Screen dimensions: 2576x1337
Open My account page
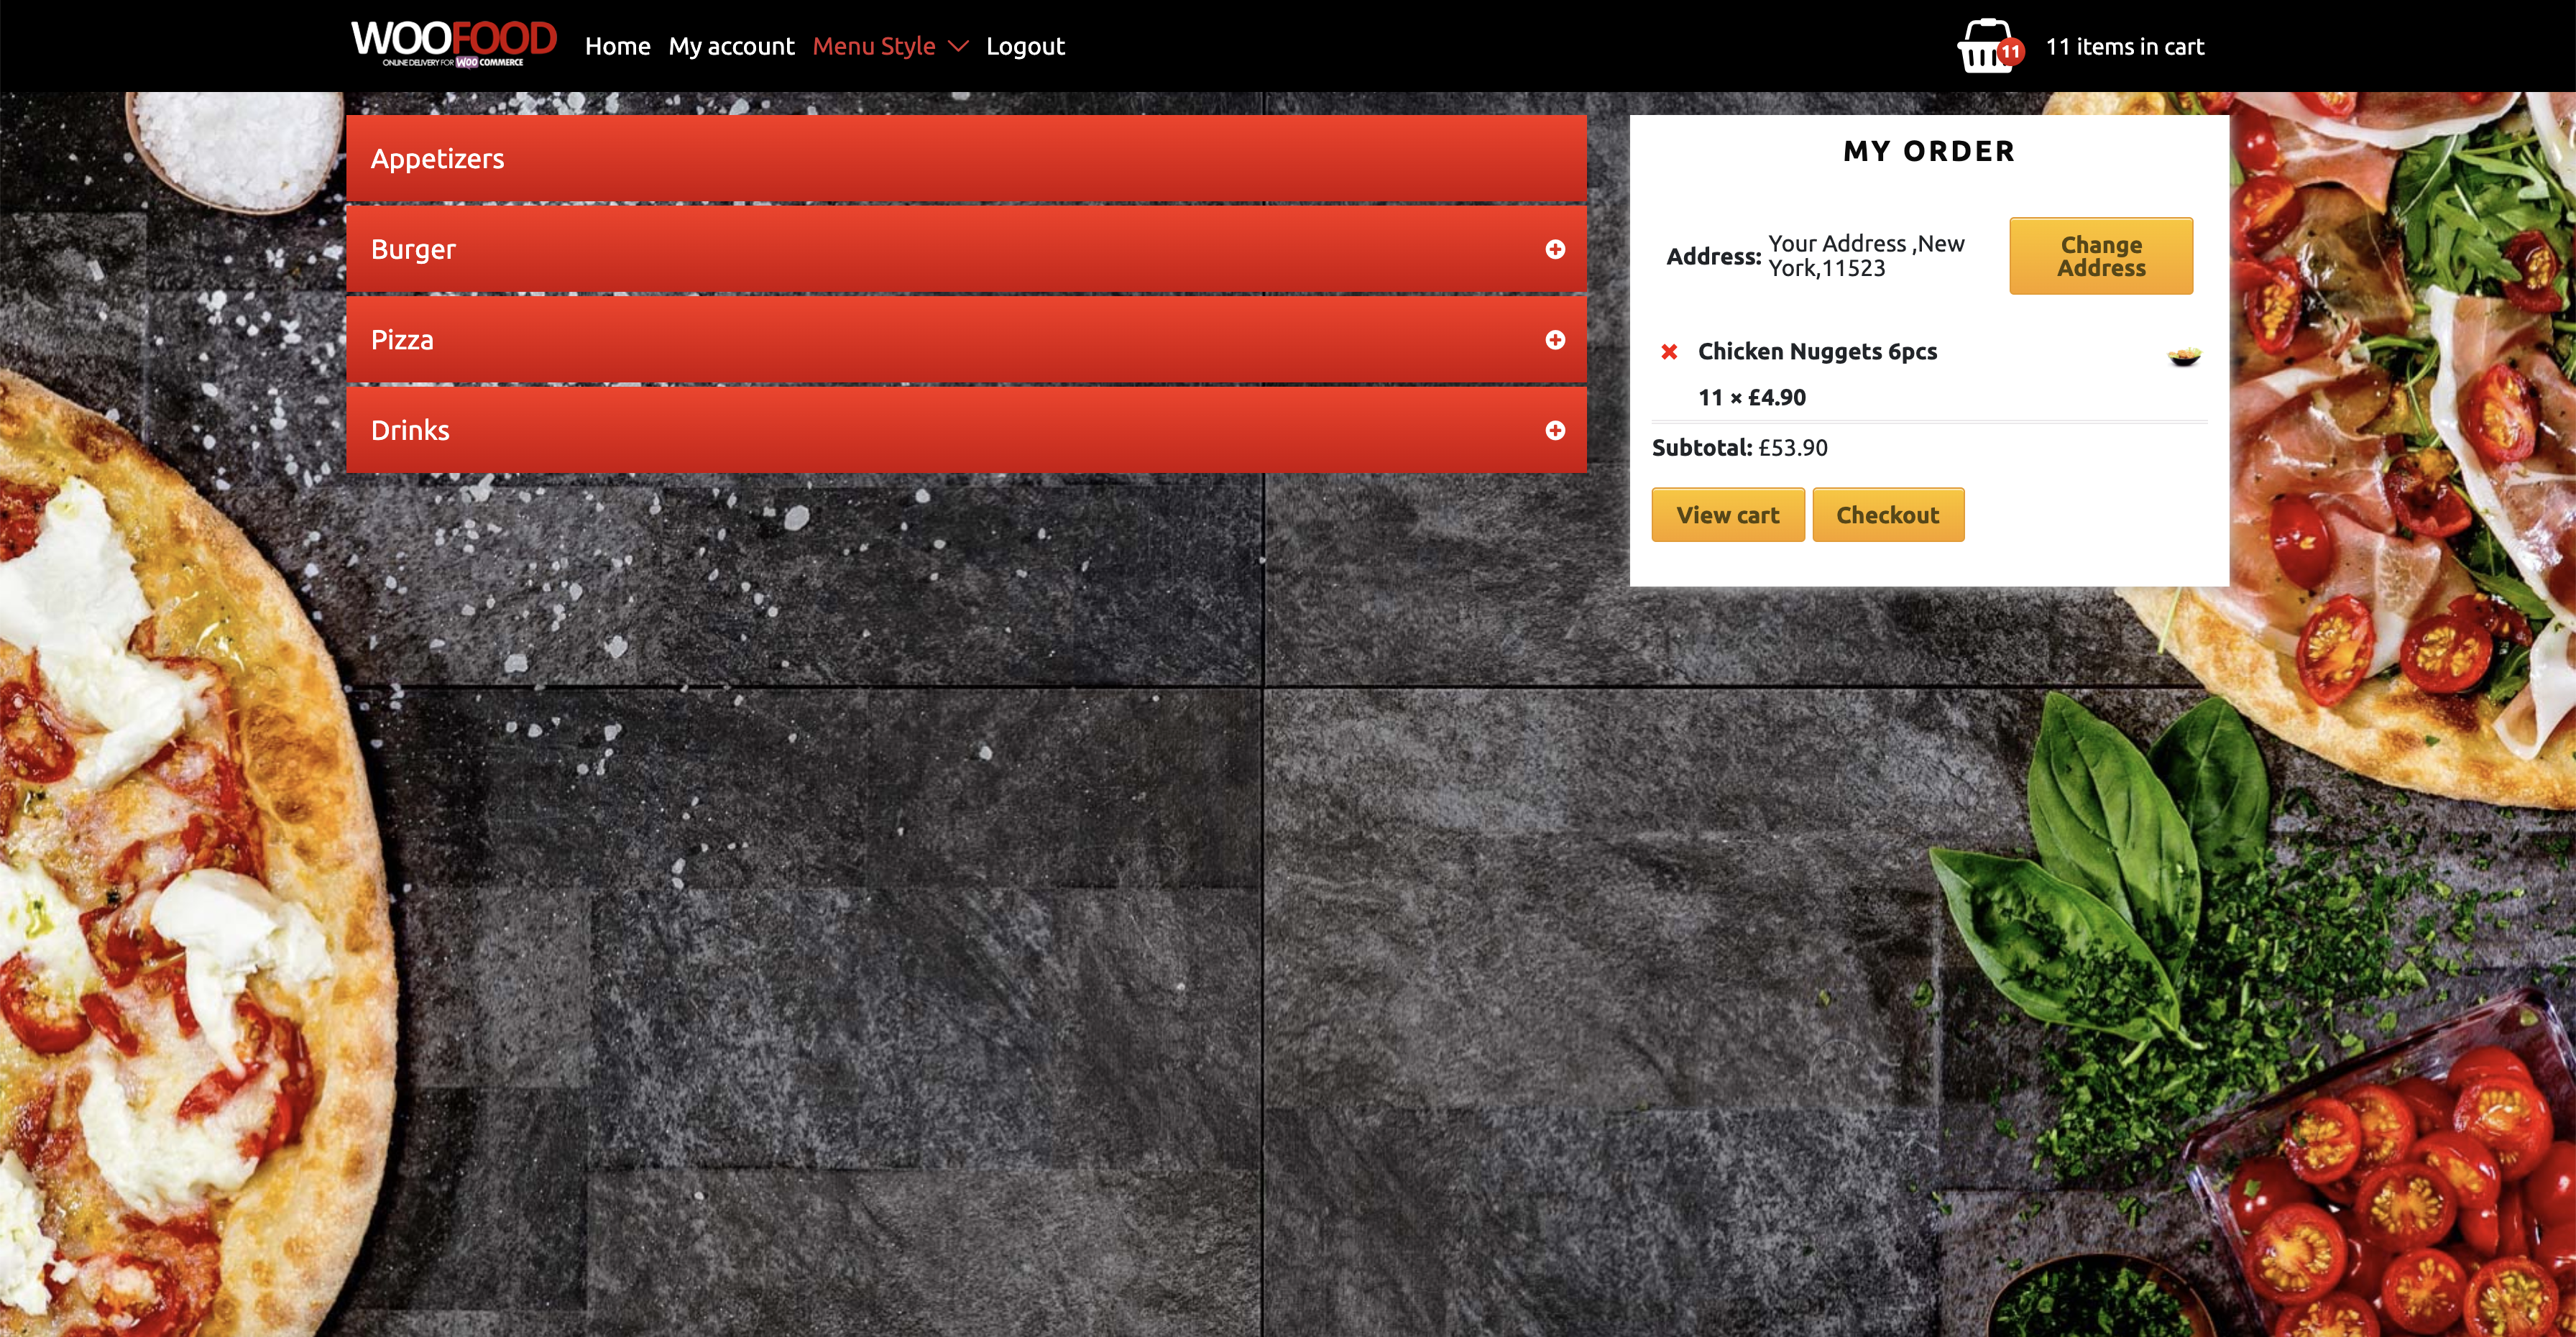tap(731, 46)
